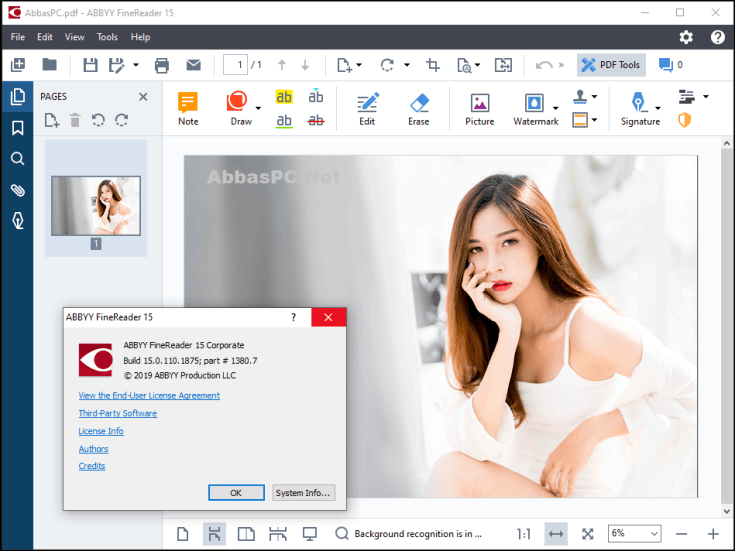Image resolution: width=735 pixels, height=551 pixels.
Task: Expand the Draw tool shapes dropdown
Action: pos(258,108)
